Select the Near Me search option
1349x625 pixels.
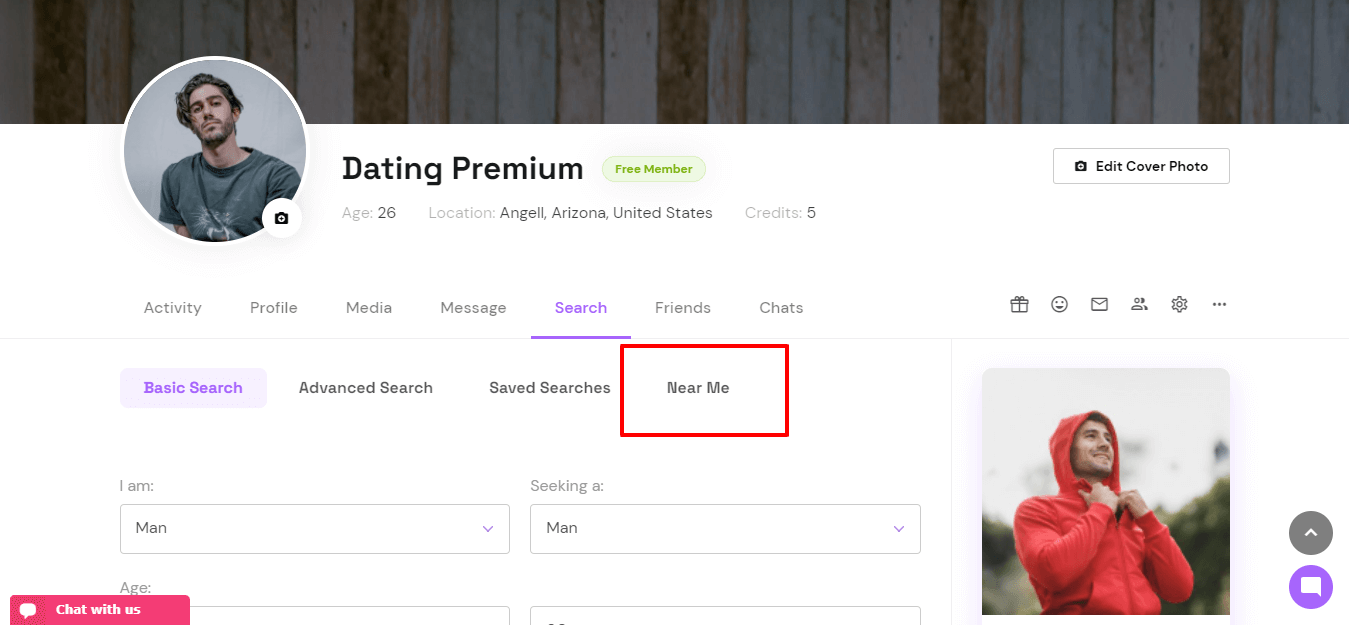point(698,388)
